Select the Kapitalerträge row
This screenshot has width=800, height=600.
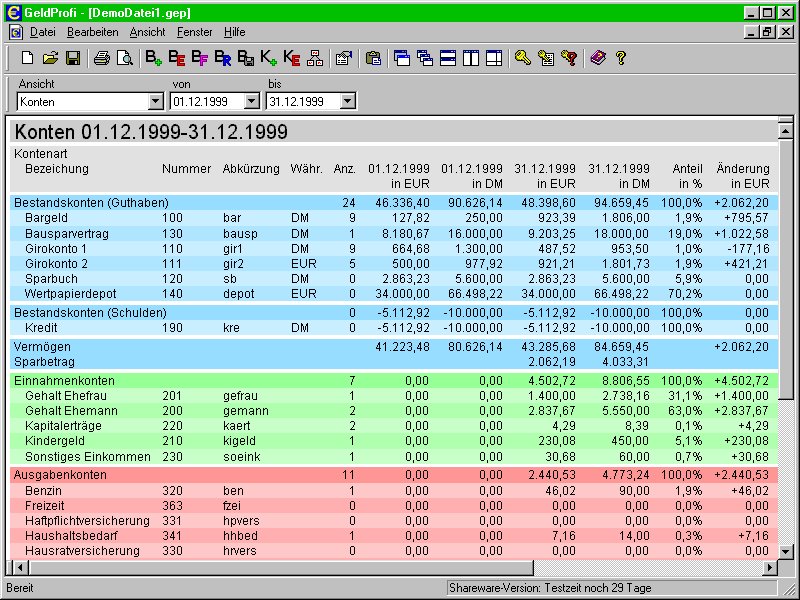(394, 426)
